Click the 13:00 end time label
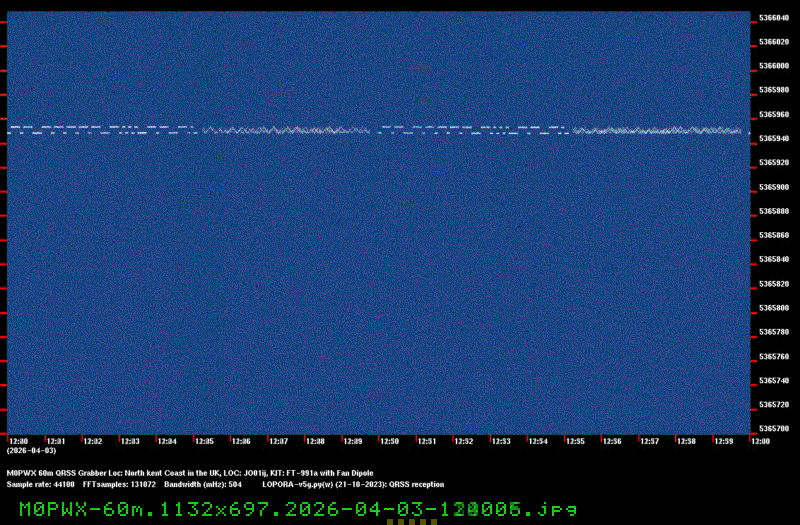 (760, 440)
